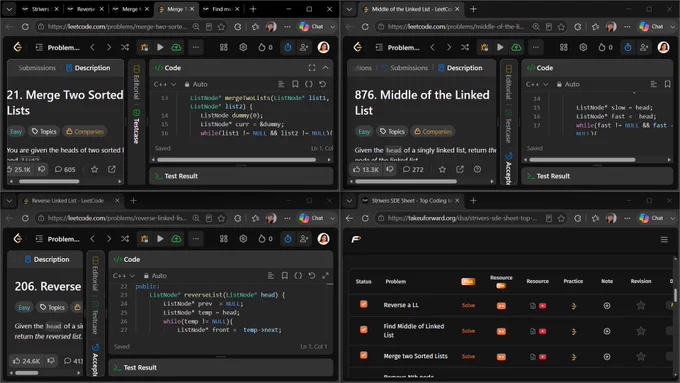Open Problem List in Reverse Linked List window
This screenshot has height=383, width=680.
[x=58, y=239]
